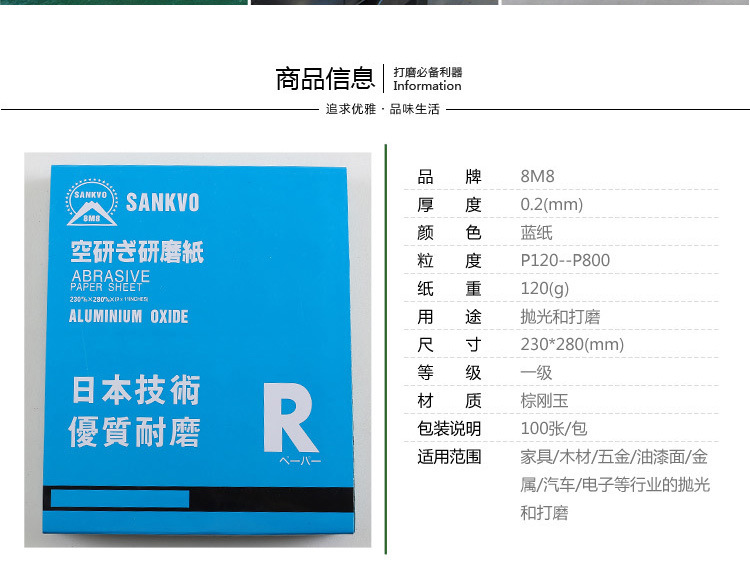Click the brand value 8M8
This screenshot has width=750, height=576.
(537, 177)
